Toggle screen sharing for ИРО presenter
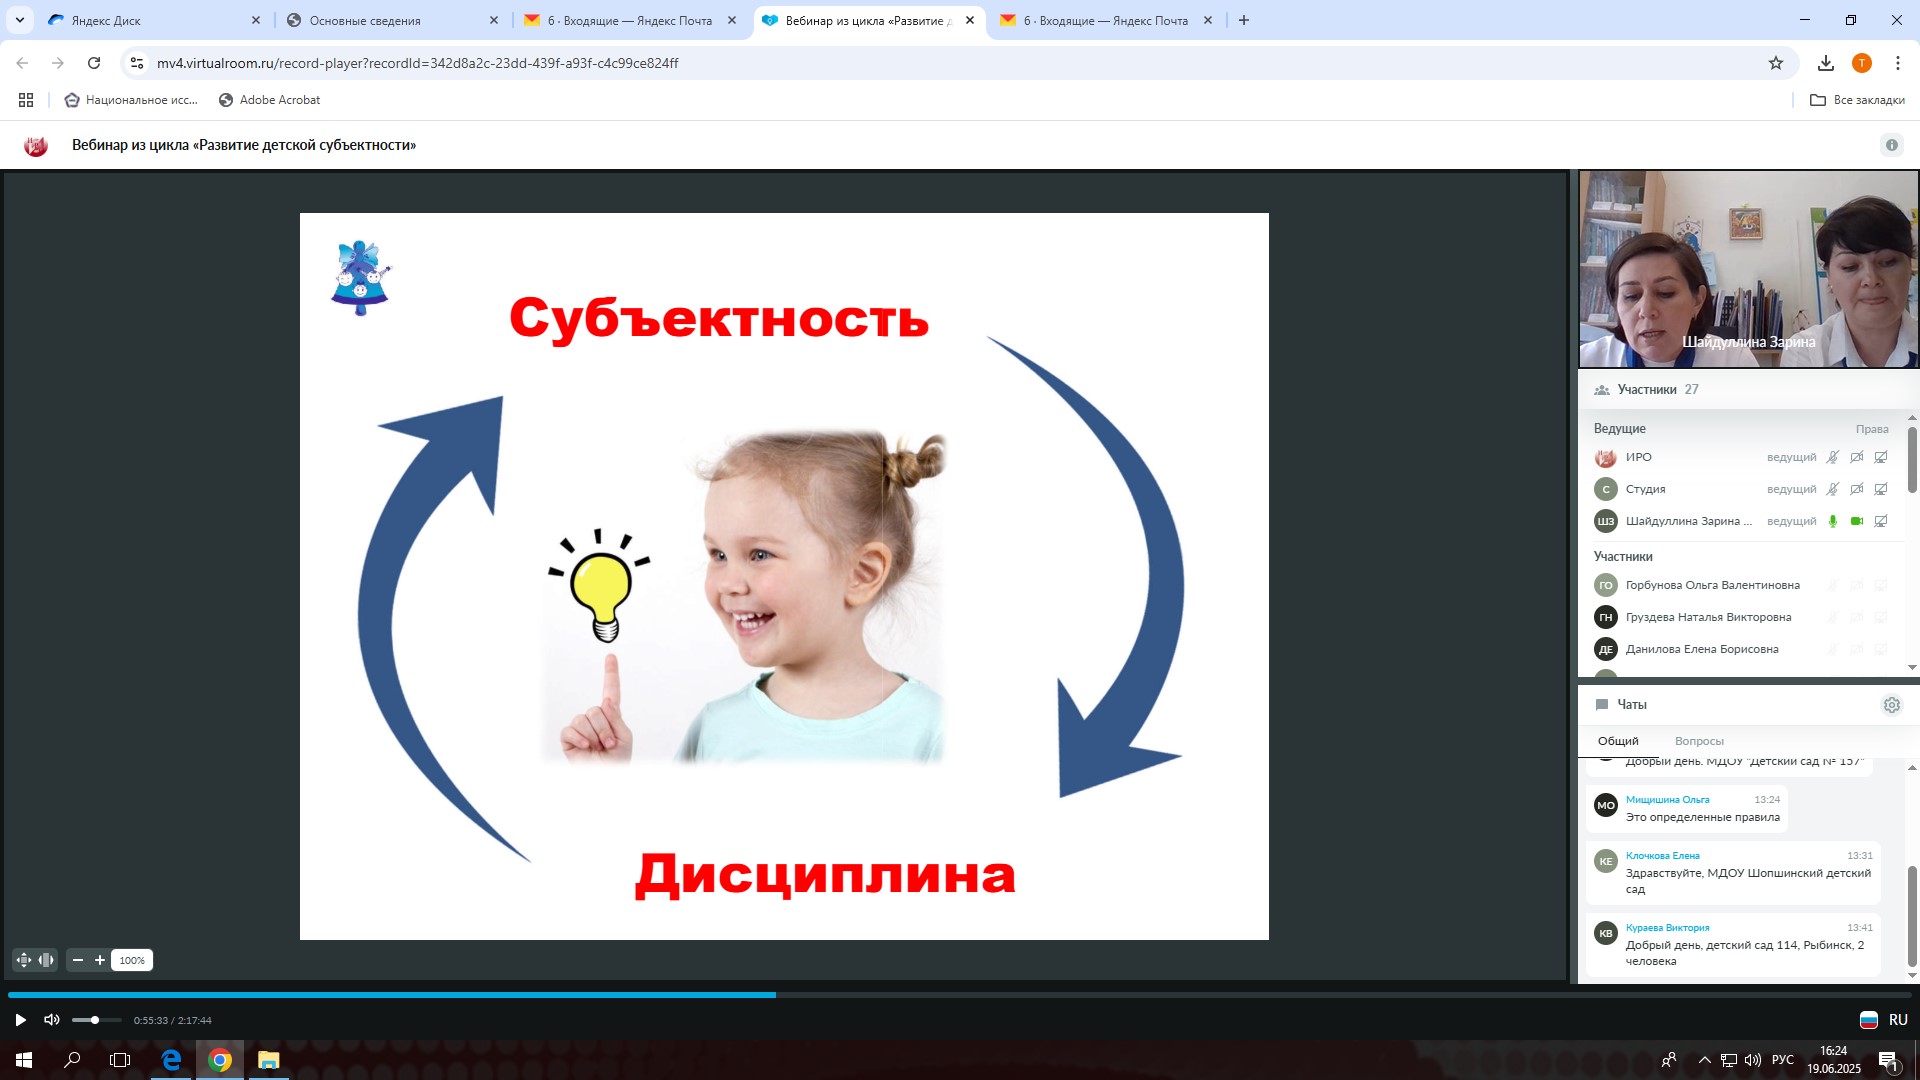 pos(1880,457)
